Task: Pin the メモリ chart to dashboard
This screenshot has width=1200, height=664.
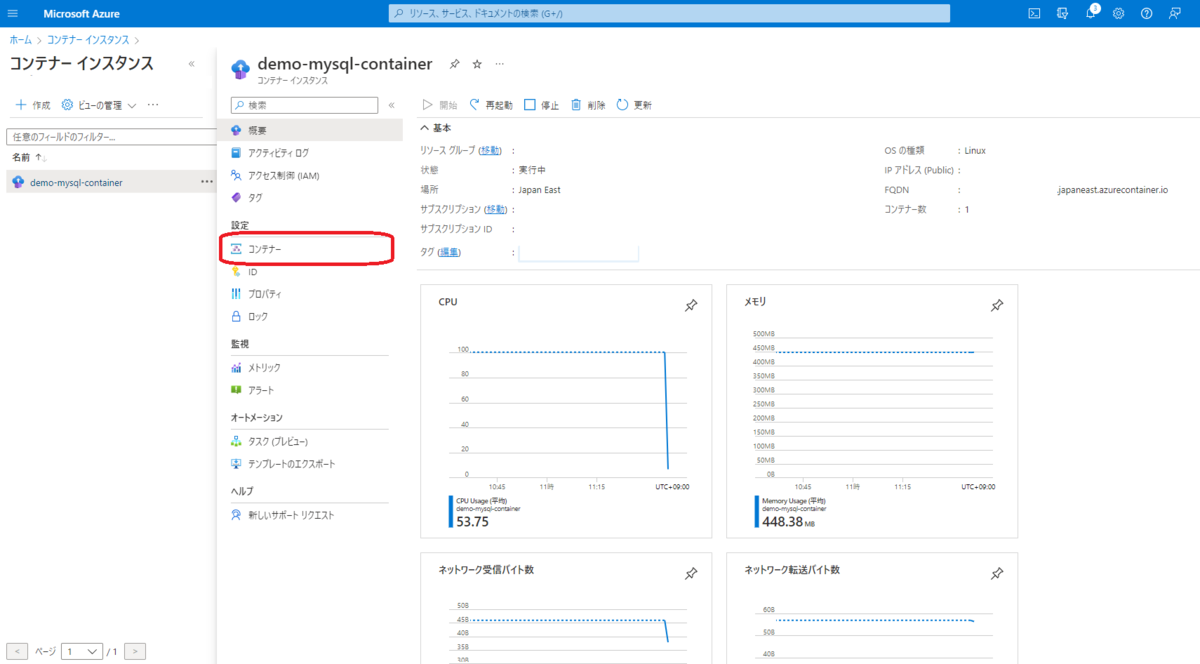Action: click(x=997, y=306)
